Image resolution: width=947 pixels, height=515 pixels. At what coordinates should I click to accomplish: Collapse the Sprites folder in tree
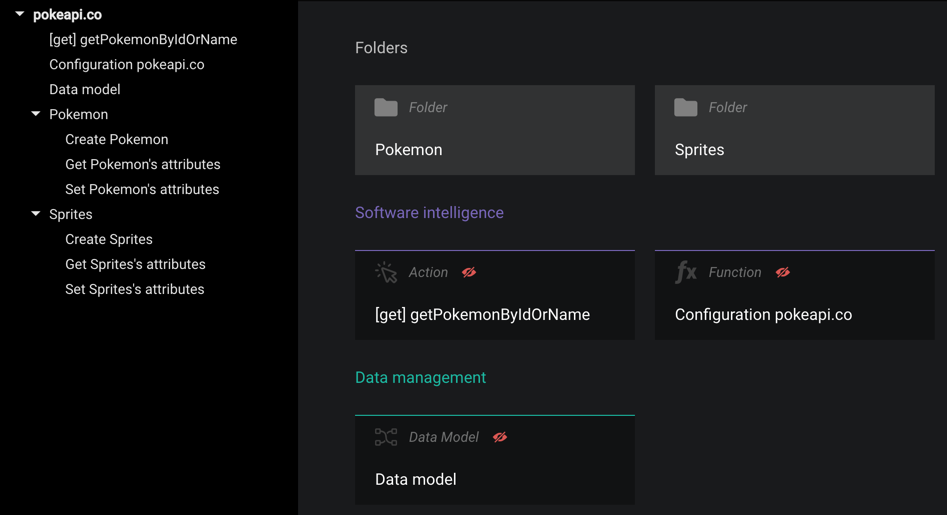click(36, 214)
